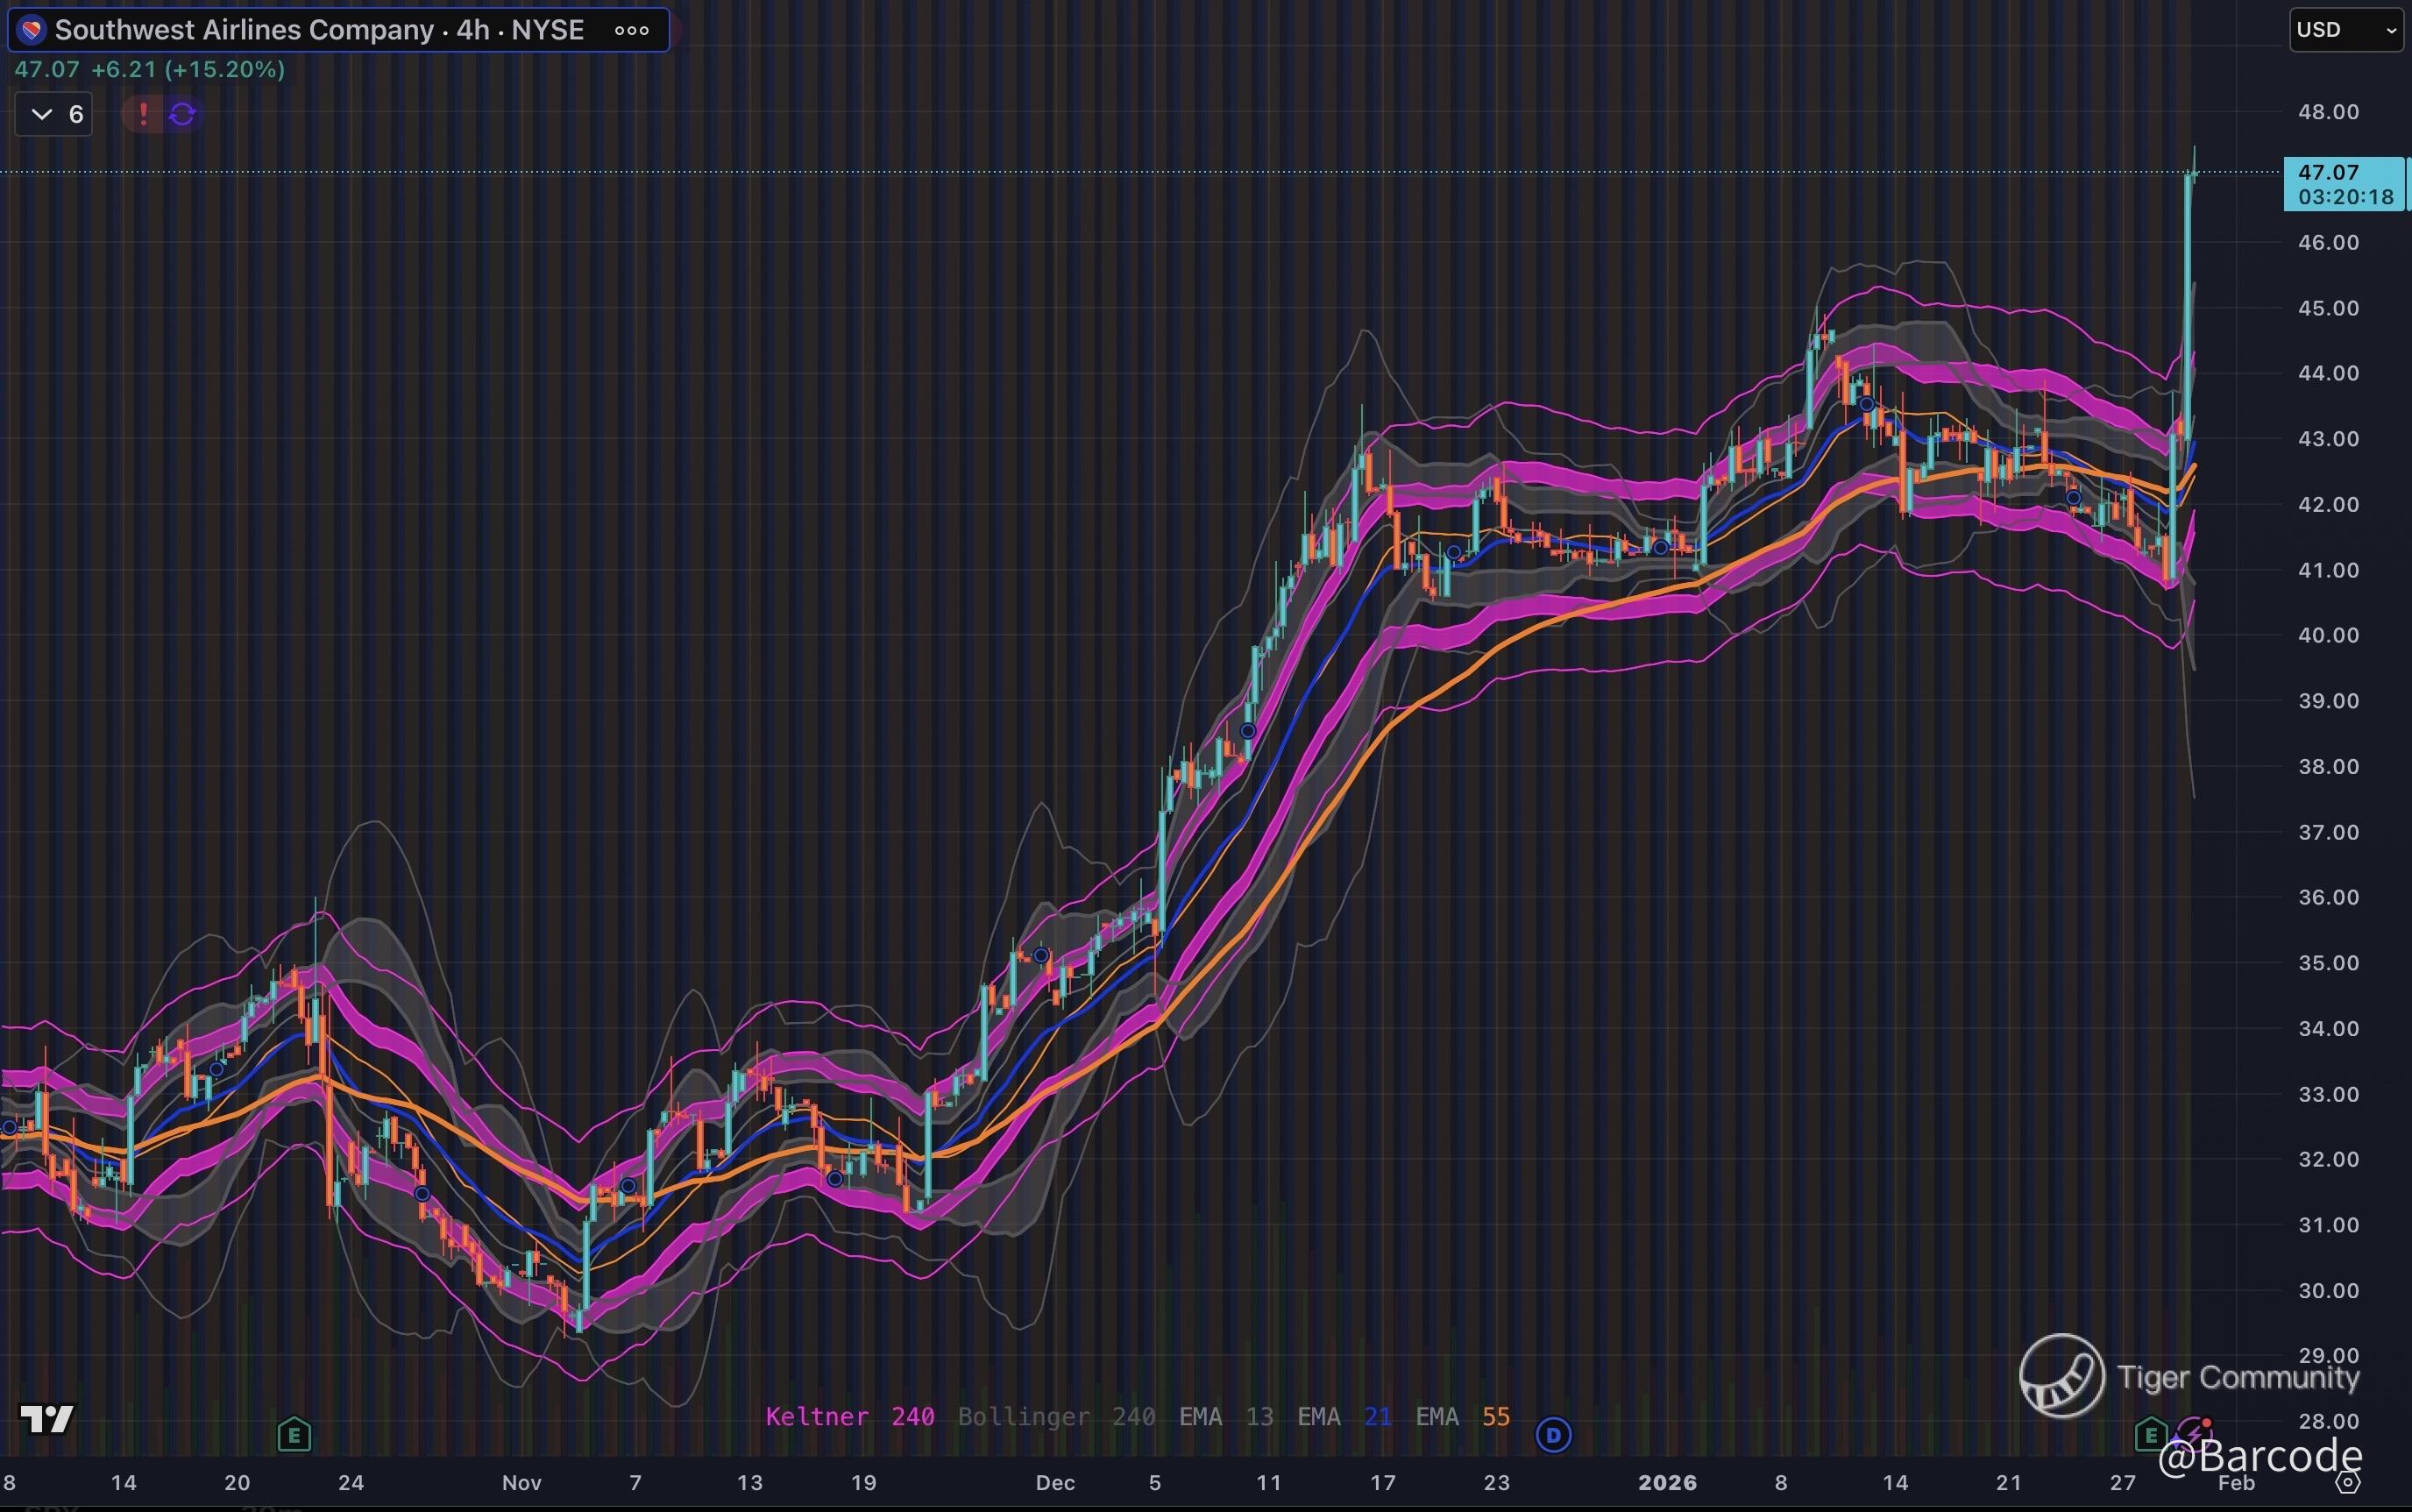Screen dimensions: 2412x1512
Task: Open the earnings E marker near Jan 27
Action: tap(2150, 1436)
